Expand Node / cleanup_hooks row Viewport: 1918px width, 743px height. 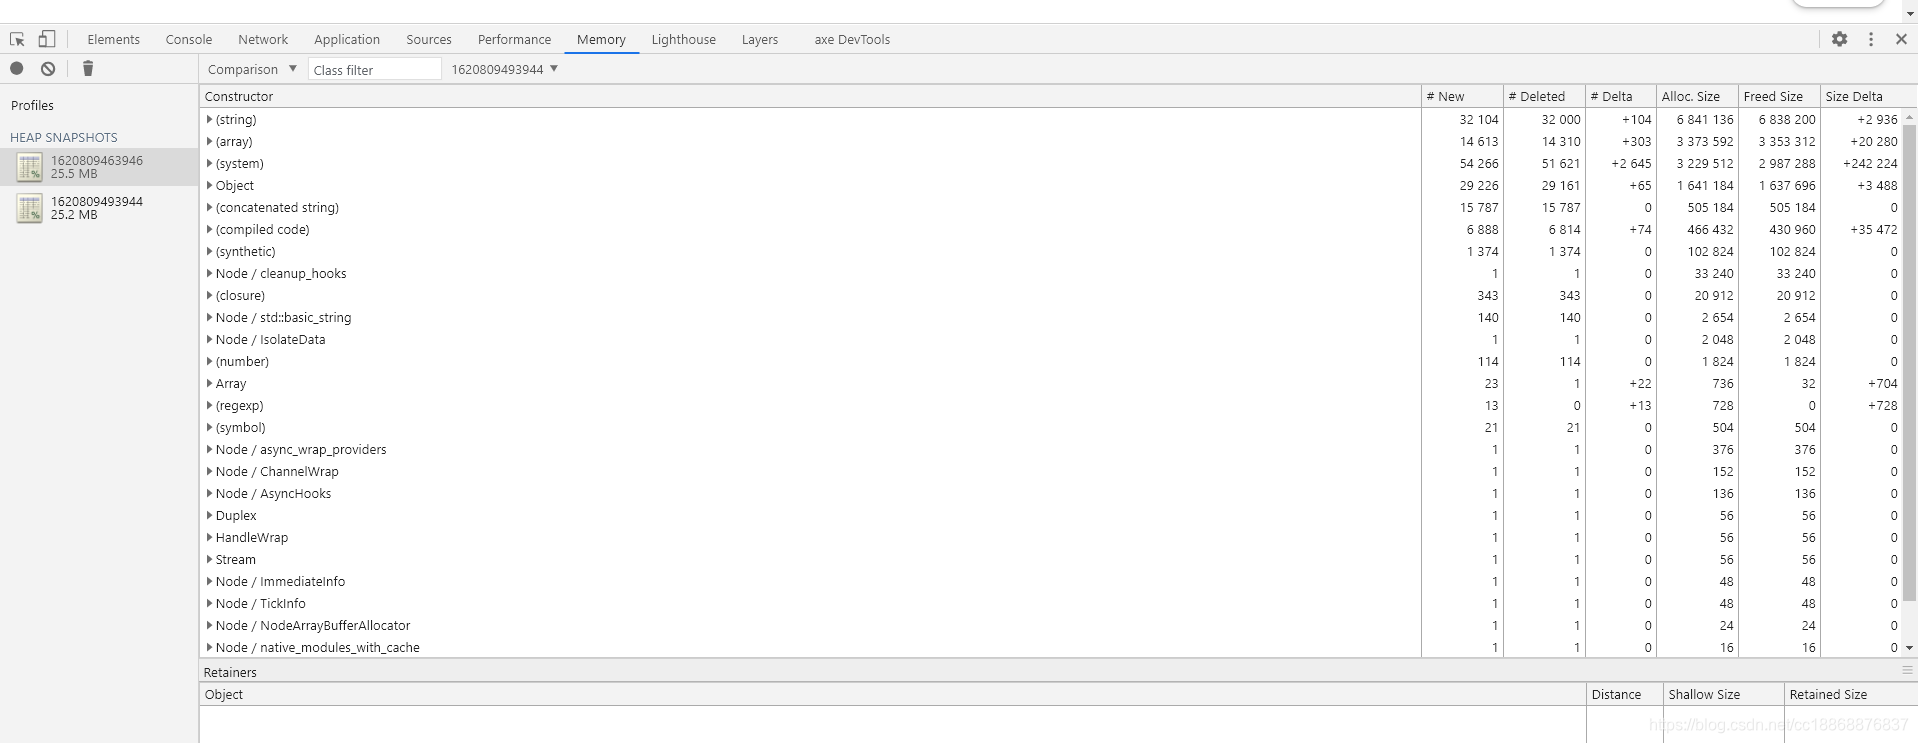pos(209,273)
